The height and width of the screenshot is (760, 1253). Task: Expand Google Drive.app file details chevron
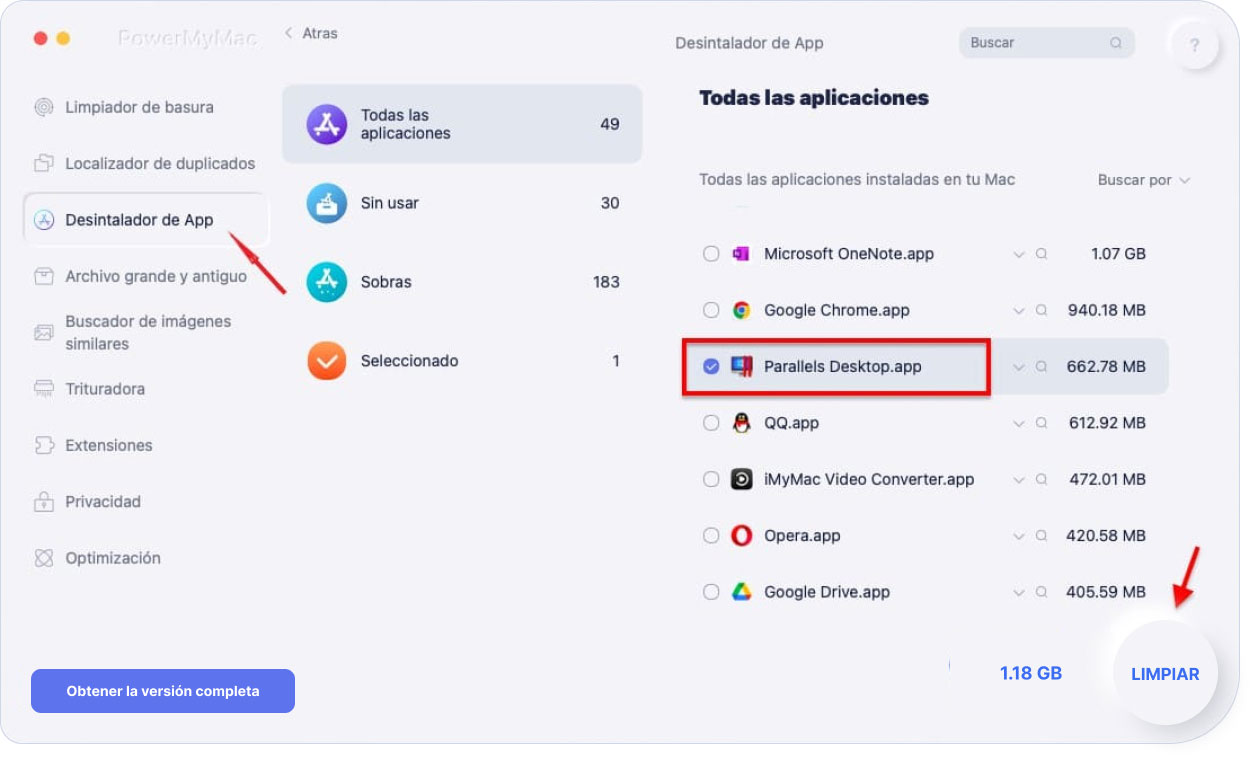1018,593
